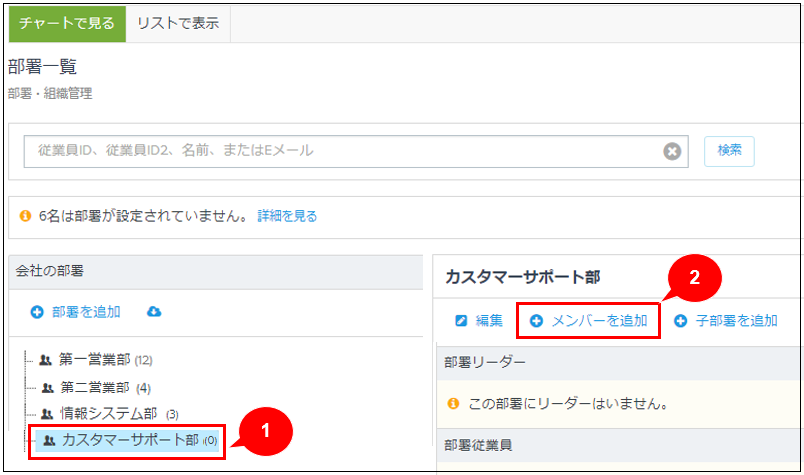The height and width of the screenshot is (475, 804).
Task: Select 第二営業部 in the department tree
Action: click(95, 387)
